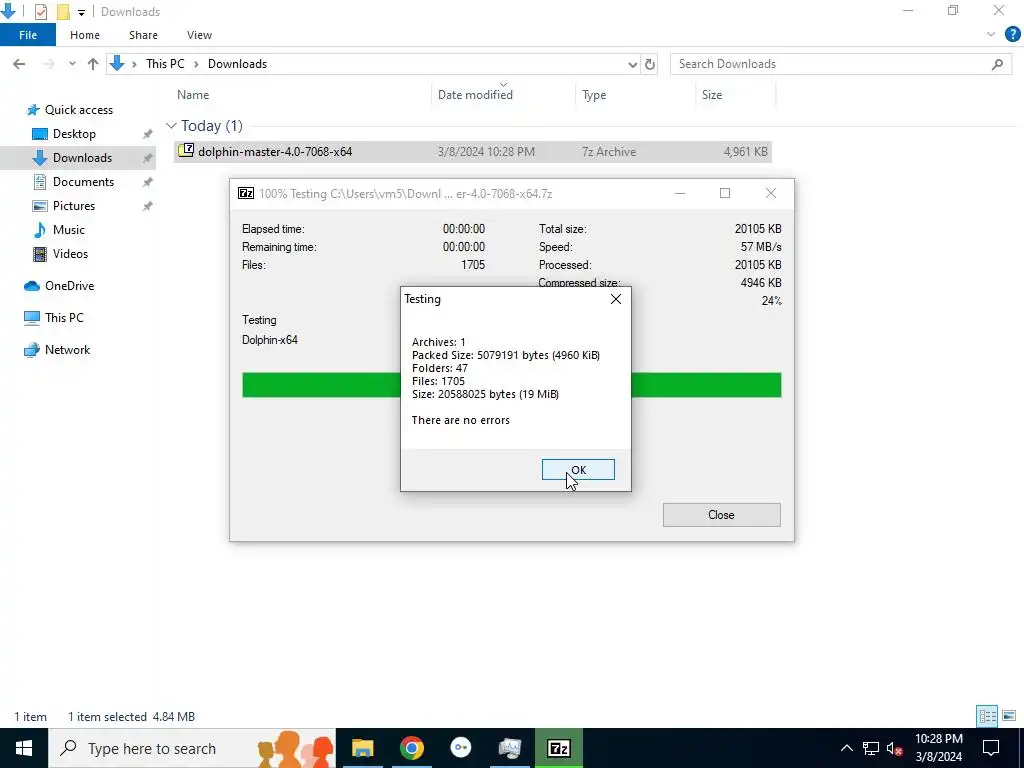Go forward in Explorer navigation

click(48, 64)
